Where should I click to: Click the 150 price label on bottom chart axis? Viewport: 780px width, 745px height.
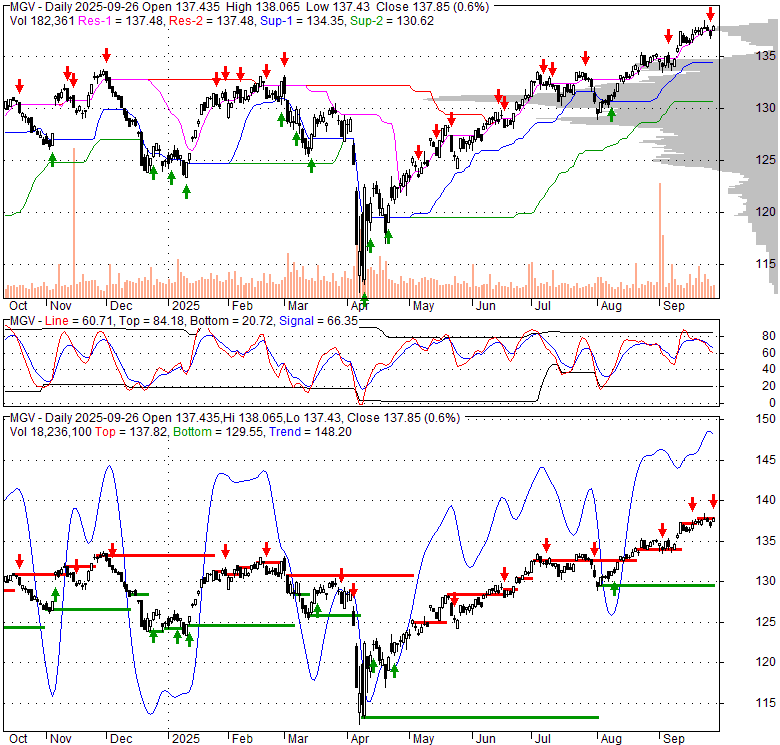coord(766,419)
